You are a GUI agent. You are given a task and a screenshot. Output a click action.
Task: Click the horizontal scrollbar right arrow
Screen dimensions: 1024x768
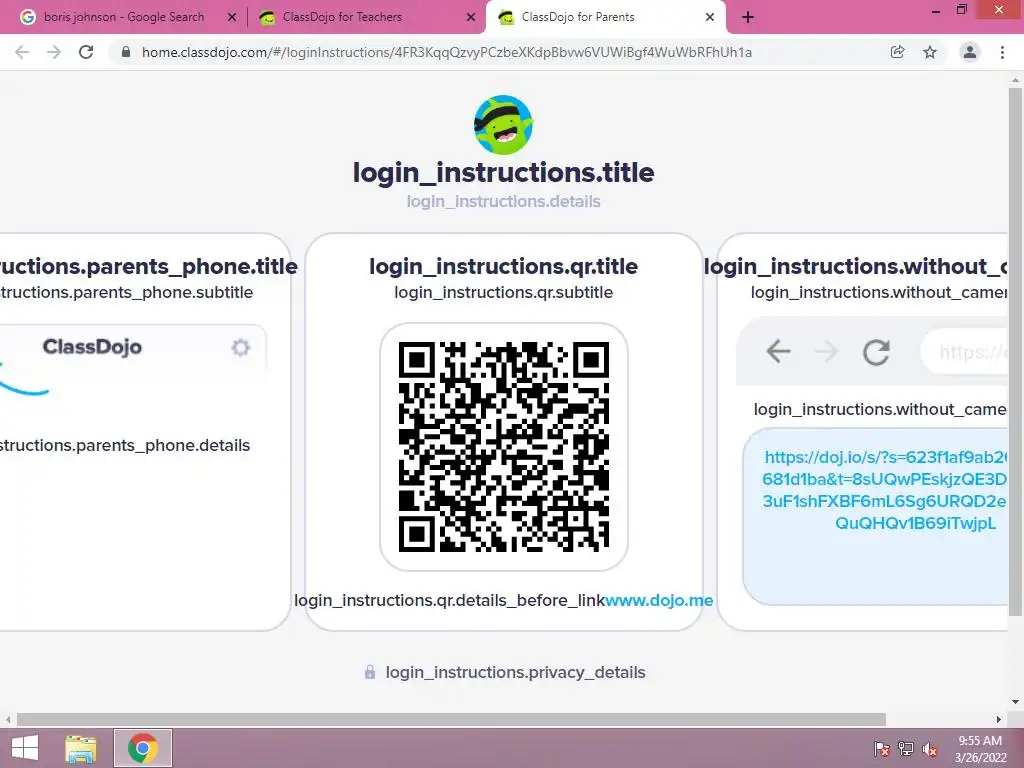pyautogui.click(x=999, y=719)
